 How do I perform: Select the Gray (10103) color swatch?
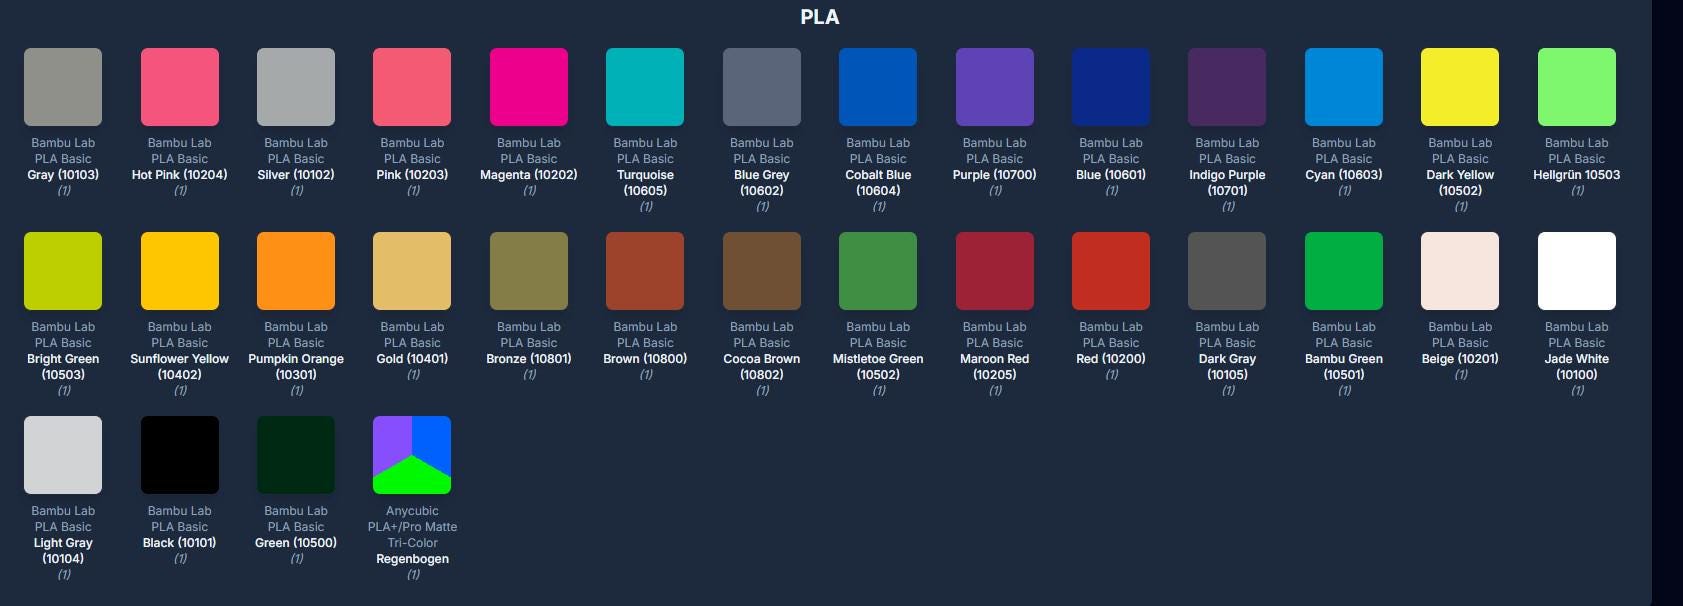63,87
